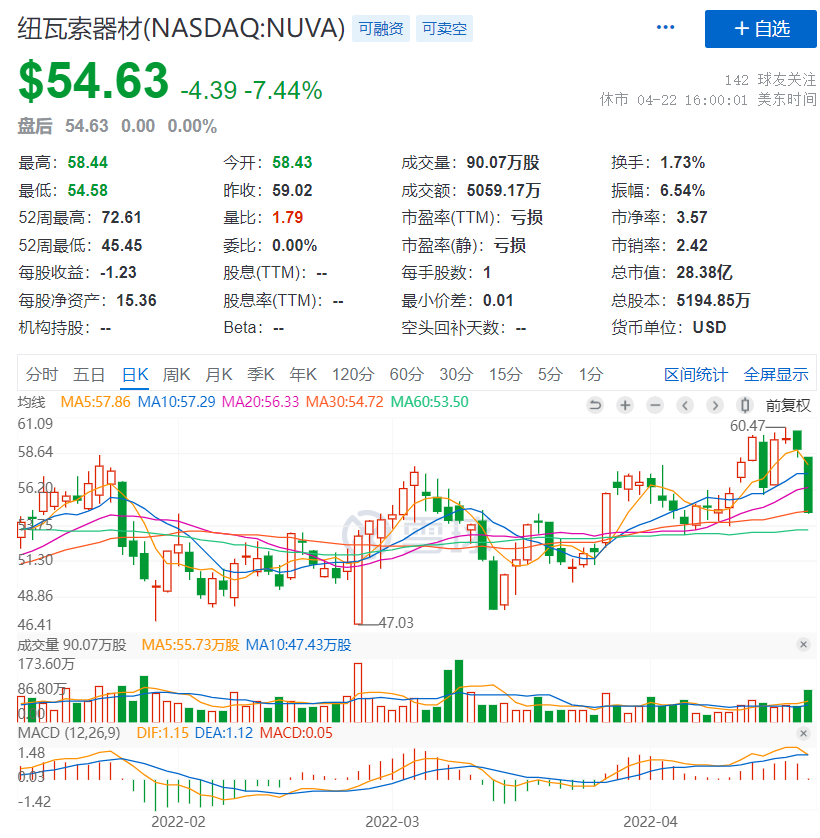
Task: Click the 2022-03 date axis label
Action: [x=392, y=822]
